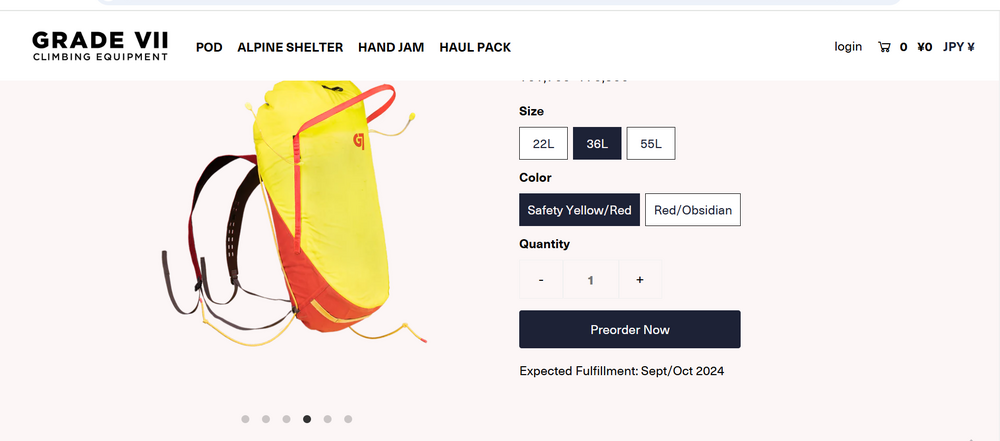The image size is (1000, 441).
Task: Pick the Safety Yellow/Red color
Action: coord(579,210)
